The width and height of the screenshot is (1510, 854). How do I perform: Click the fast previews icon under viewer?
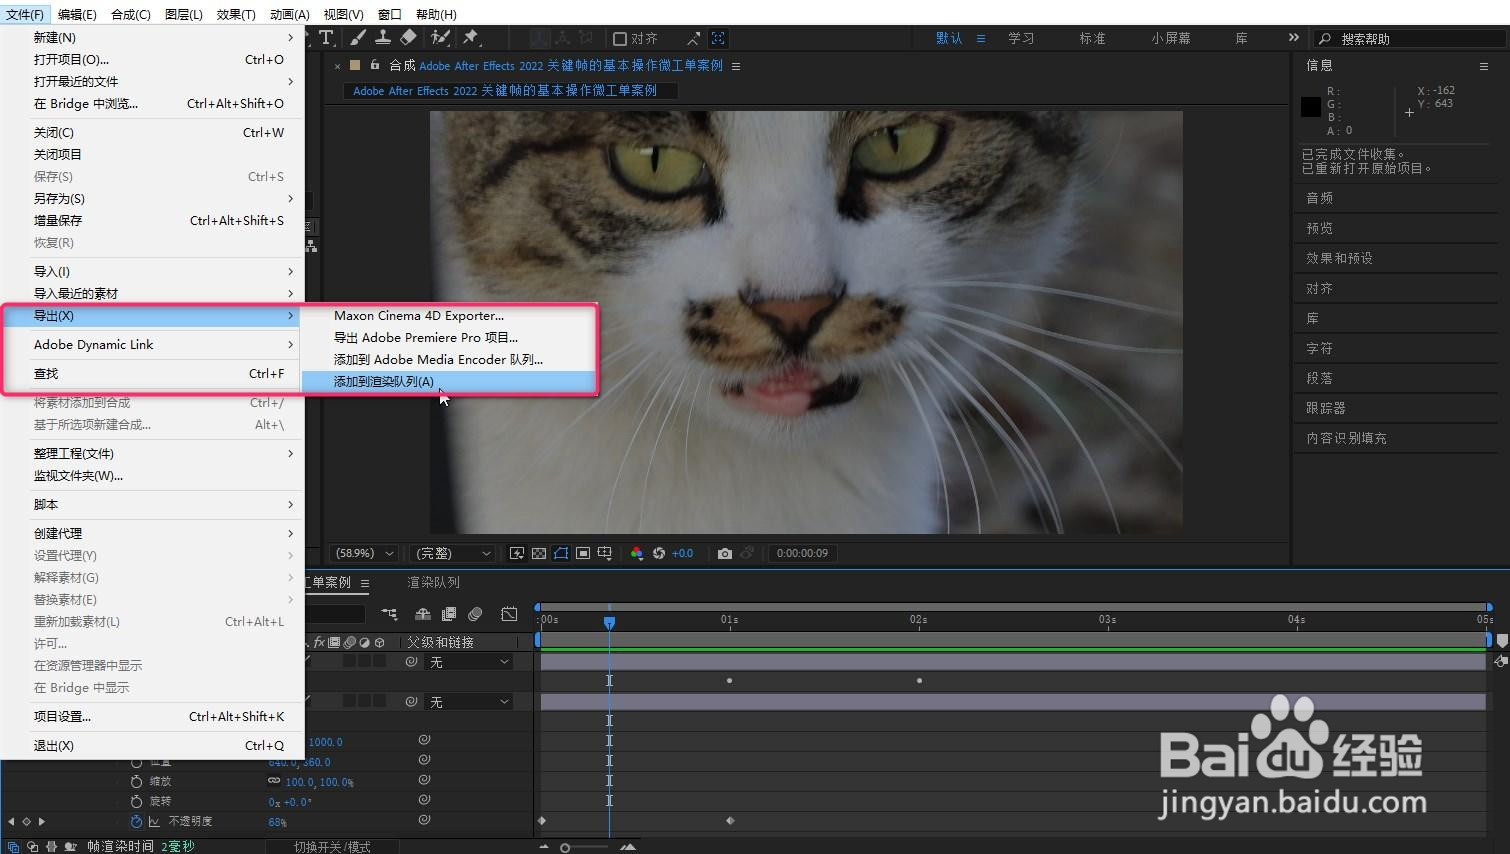coord(517,553)
